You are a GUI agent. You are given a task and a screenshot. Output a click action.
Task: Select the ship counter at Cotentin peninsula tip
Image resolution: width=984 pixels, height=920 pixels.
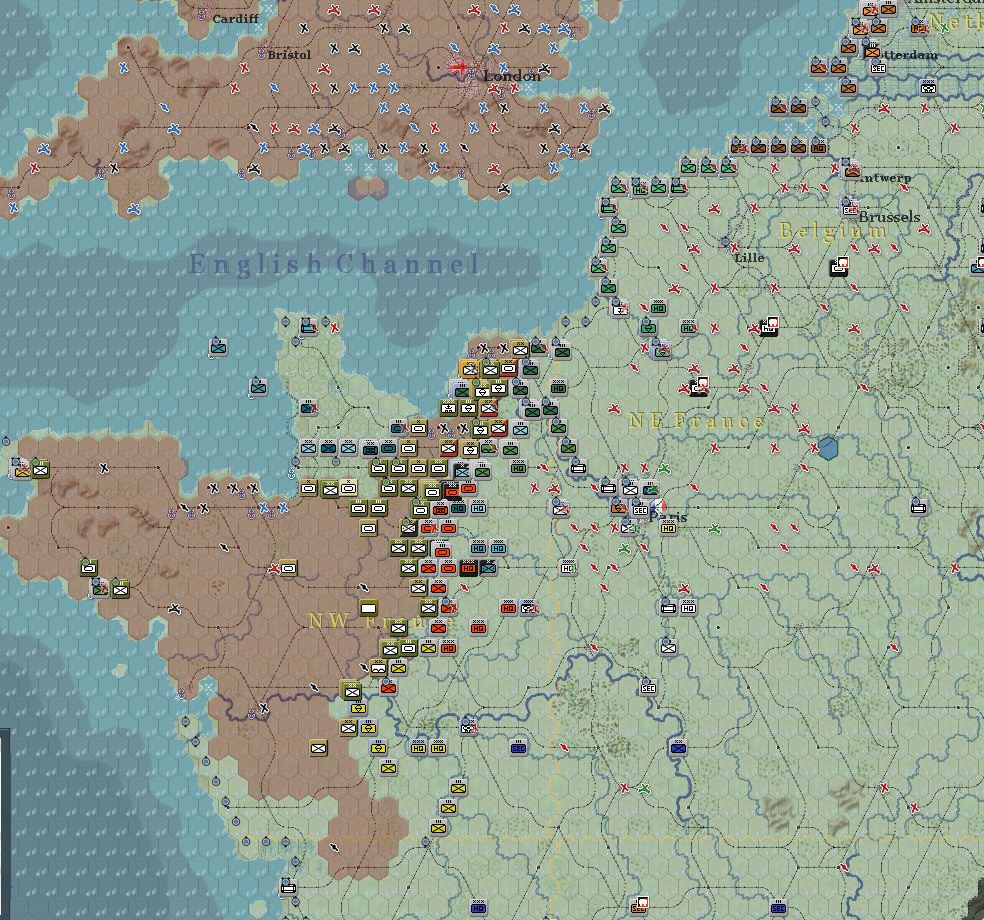[308, 325]
